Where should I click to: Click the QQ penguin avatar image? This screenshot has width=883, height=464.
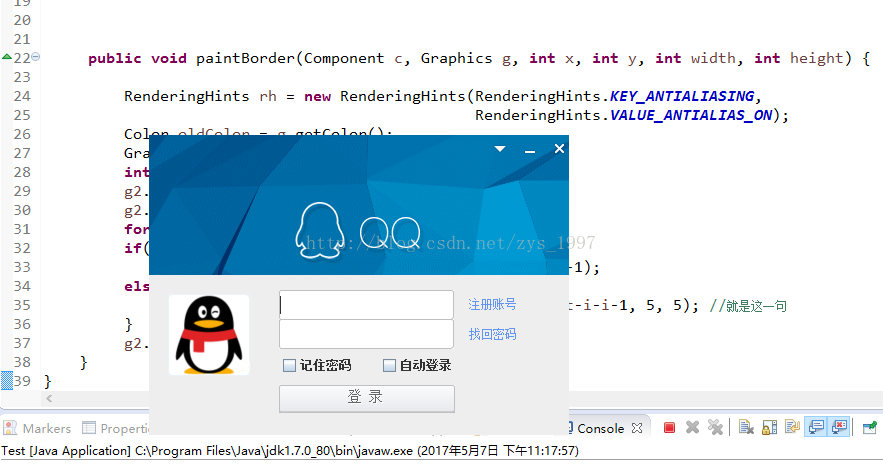pyautogui.click(x=209, y=335)
